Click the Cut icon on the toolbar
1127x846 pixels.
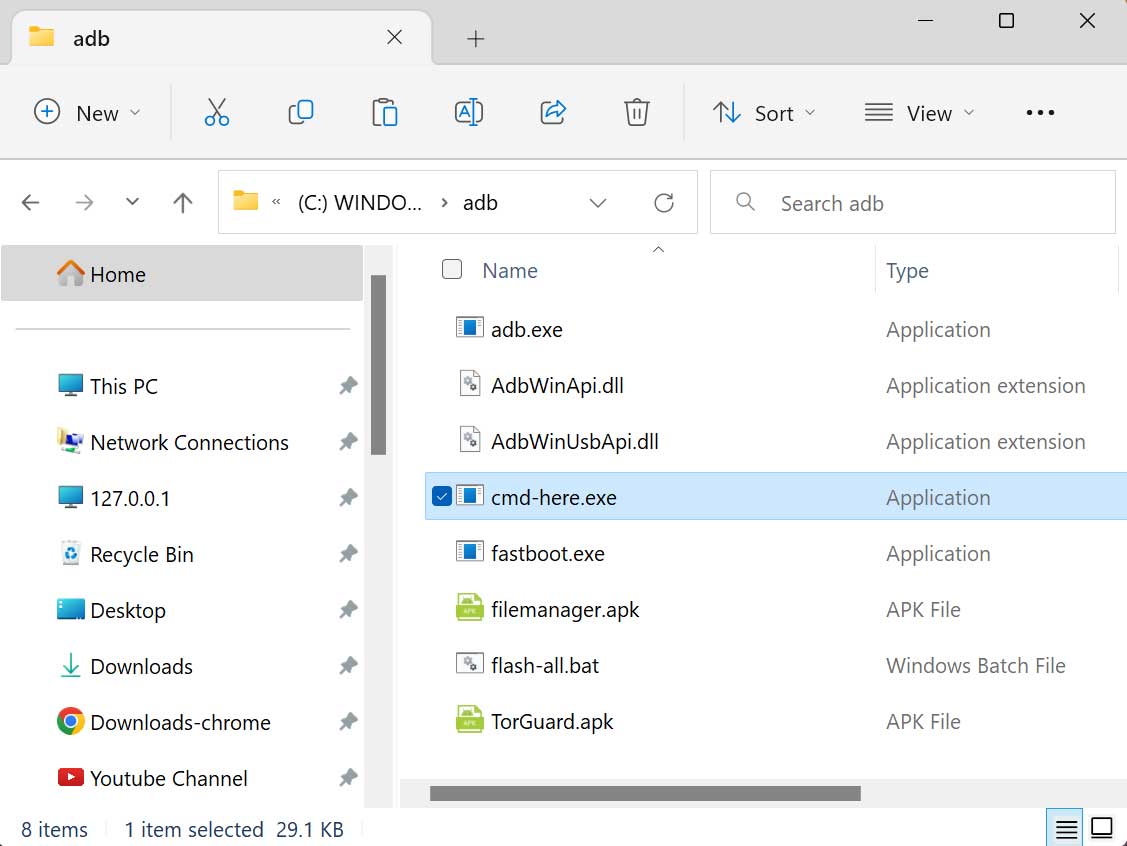[217, 112]
